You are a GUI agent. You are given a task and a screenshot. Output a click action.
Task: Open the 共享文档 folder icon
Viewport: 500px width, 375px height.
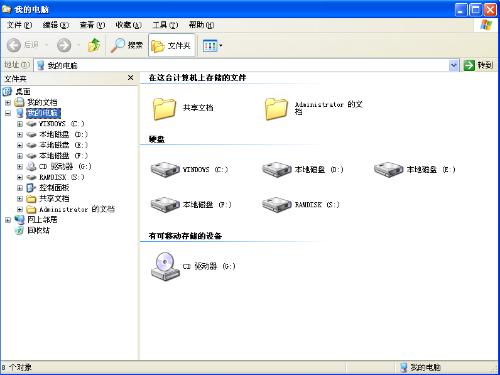click(164, 108)
